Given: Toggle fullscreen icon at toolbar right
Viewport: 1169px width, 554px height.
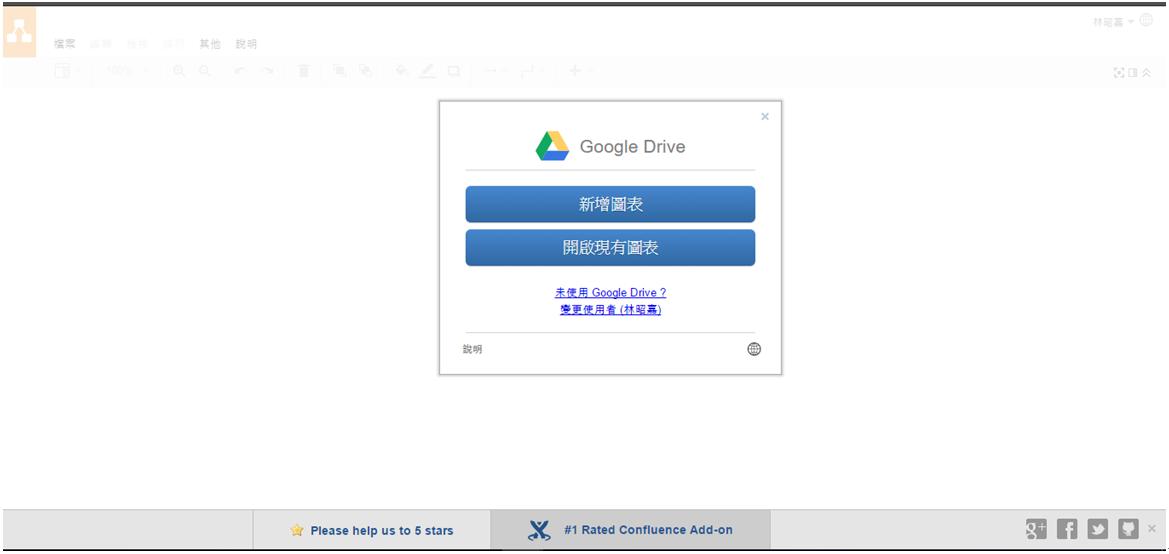Looking at the screenshot, I should click(x=1118, y=72).
